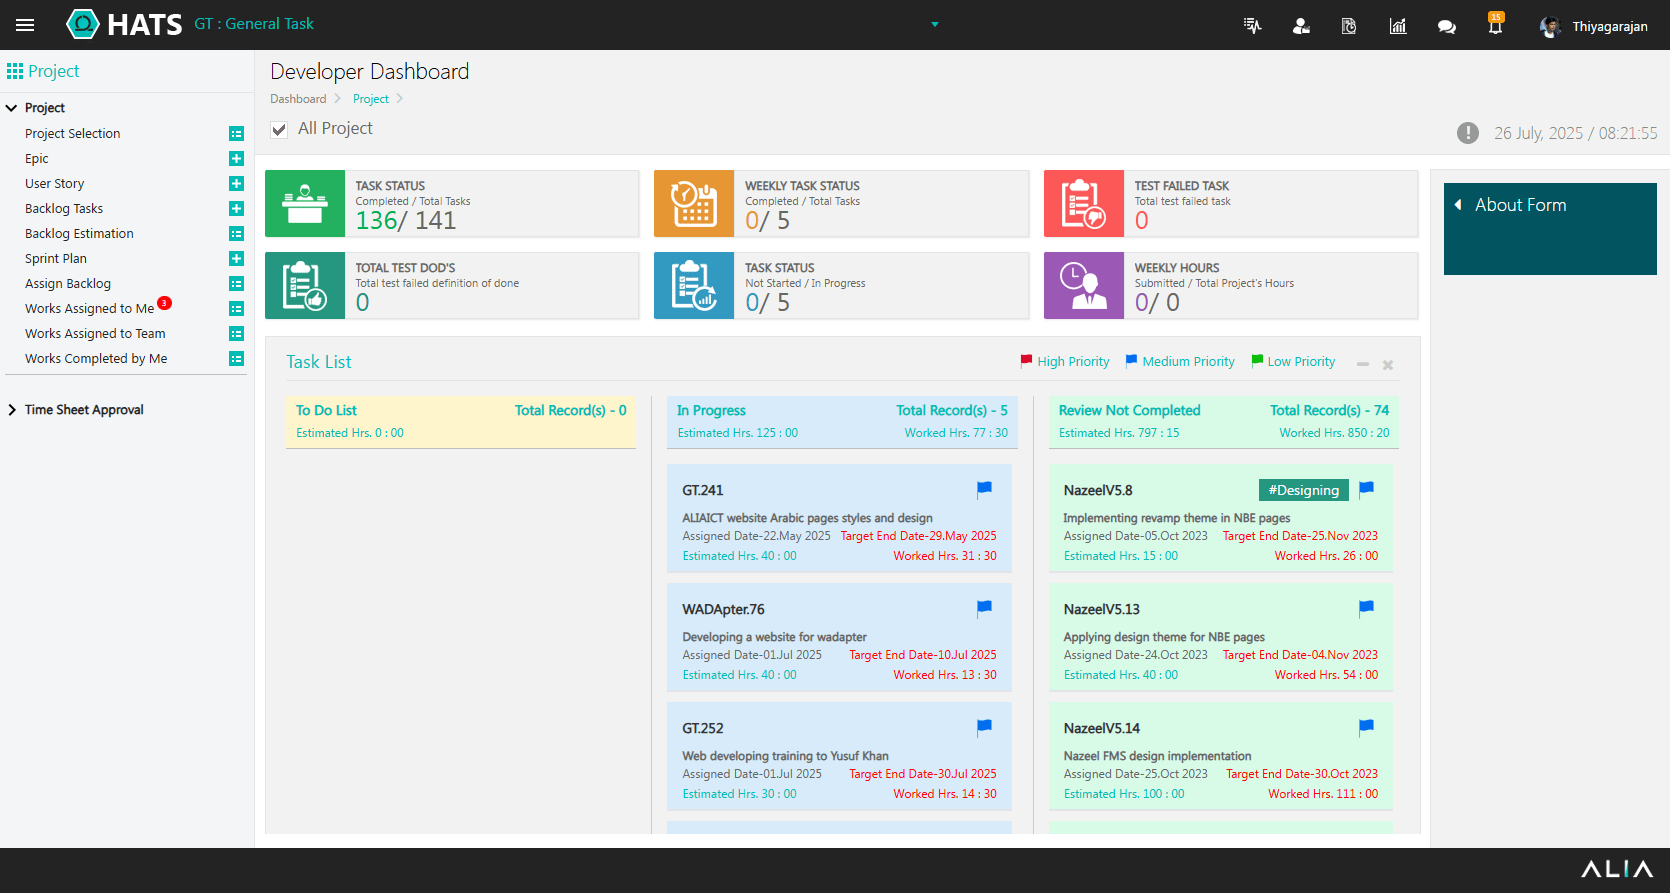This screenshot has height=893, width=1670.
Task: Uncheck the All Project checkbox
Action: (279, 130)
